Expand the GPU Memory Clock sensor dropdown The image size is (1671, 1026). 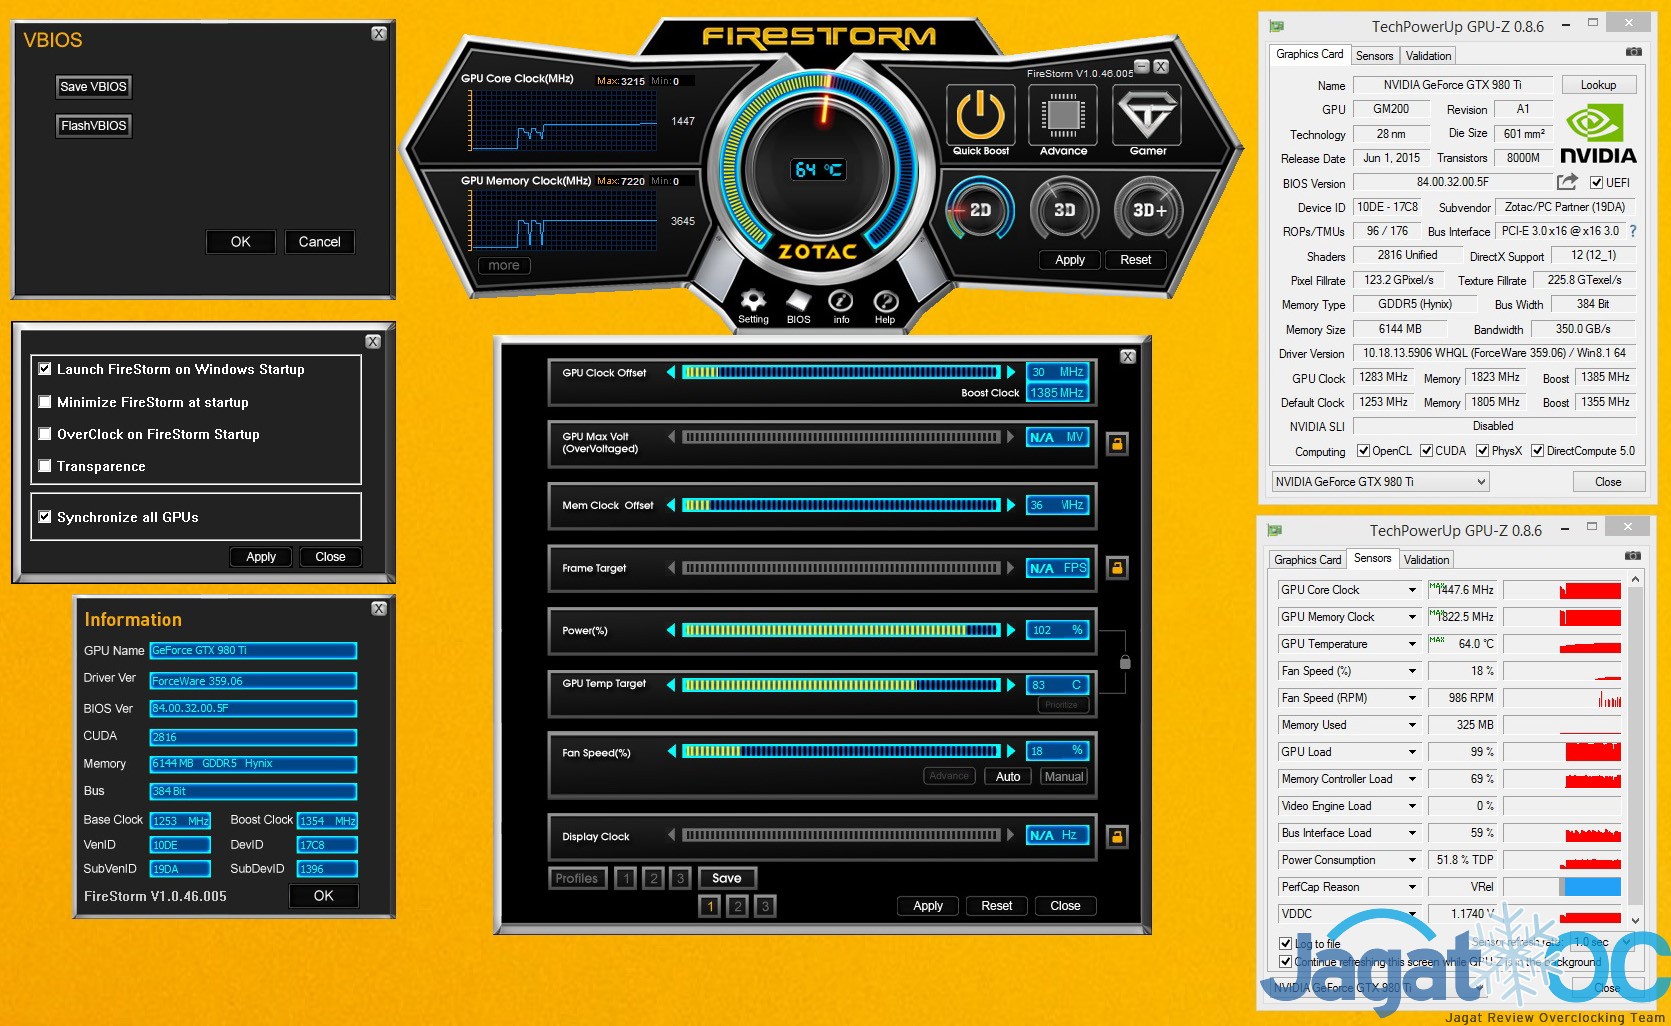coord(1412,617)
